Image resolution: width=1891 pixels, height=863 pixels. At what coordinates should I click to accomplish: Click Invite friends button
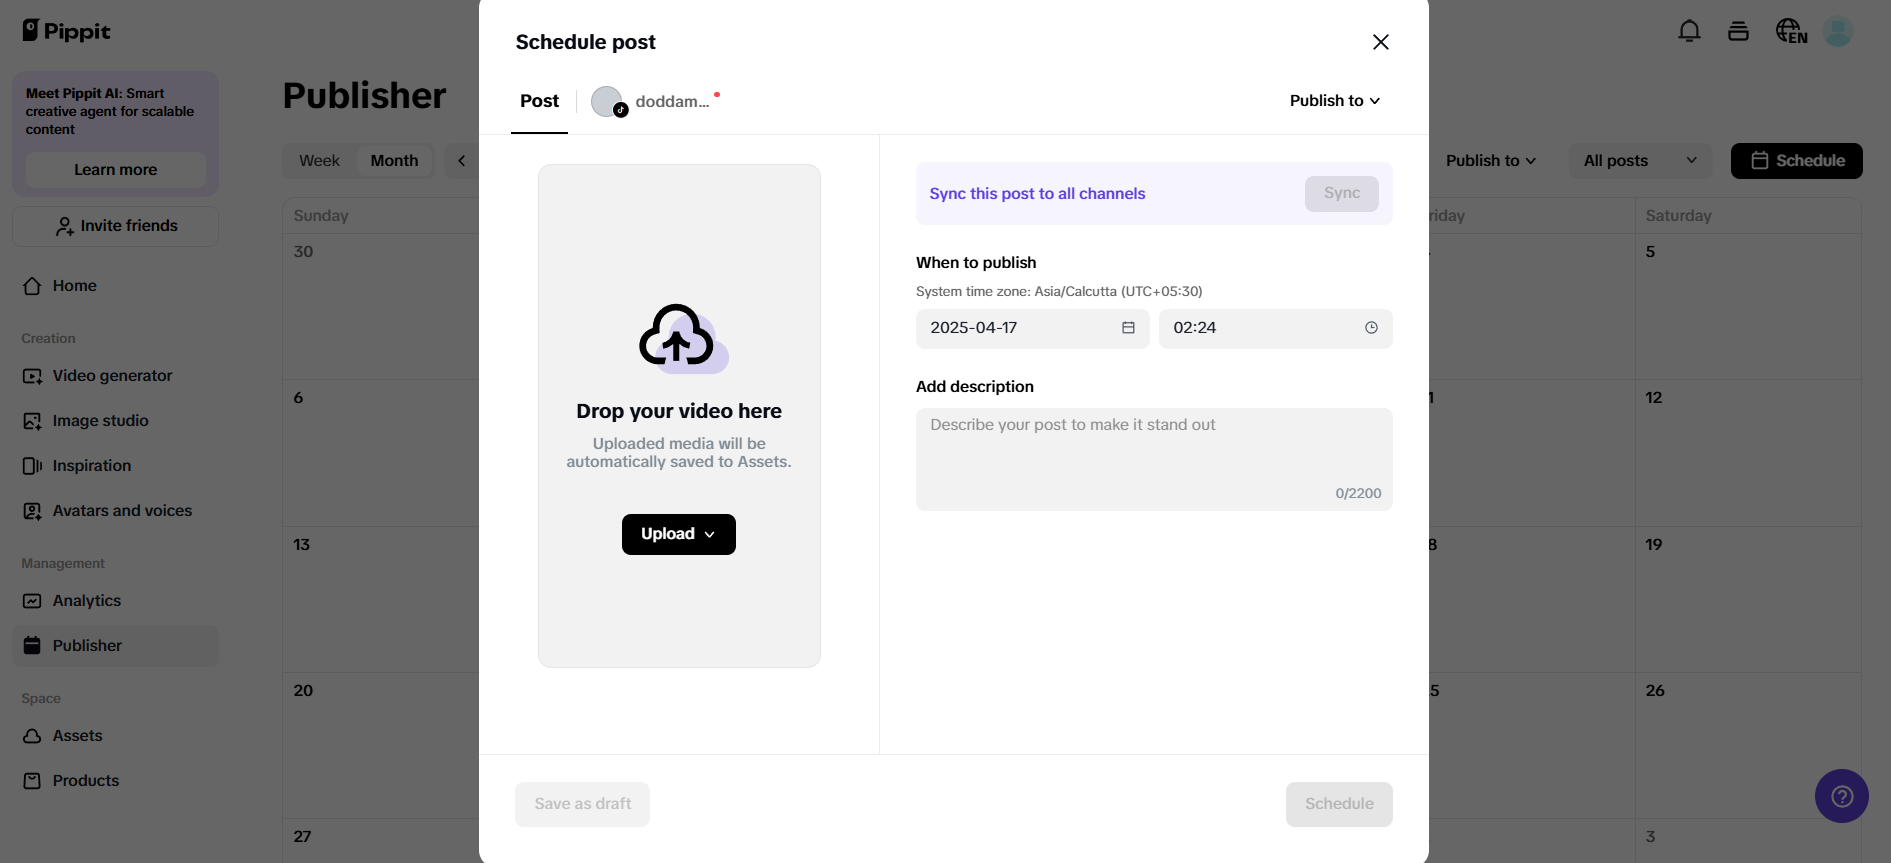coord(116,226)
